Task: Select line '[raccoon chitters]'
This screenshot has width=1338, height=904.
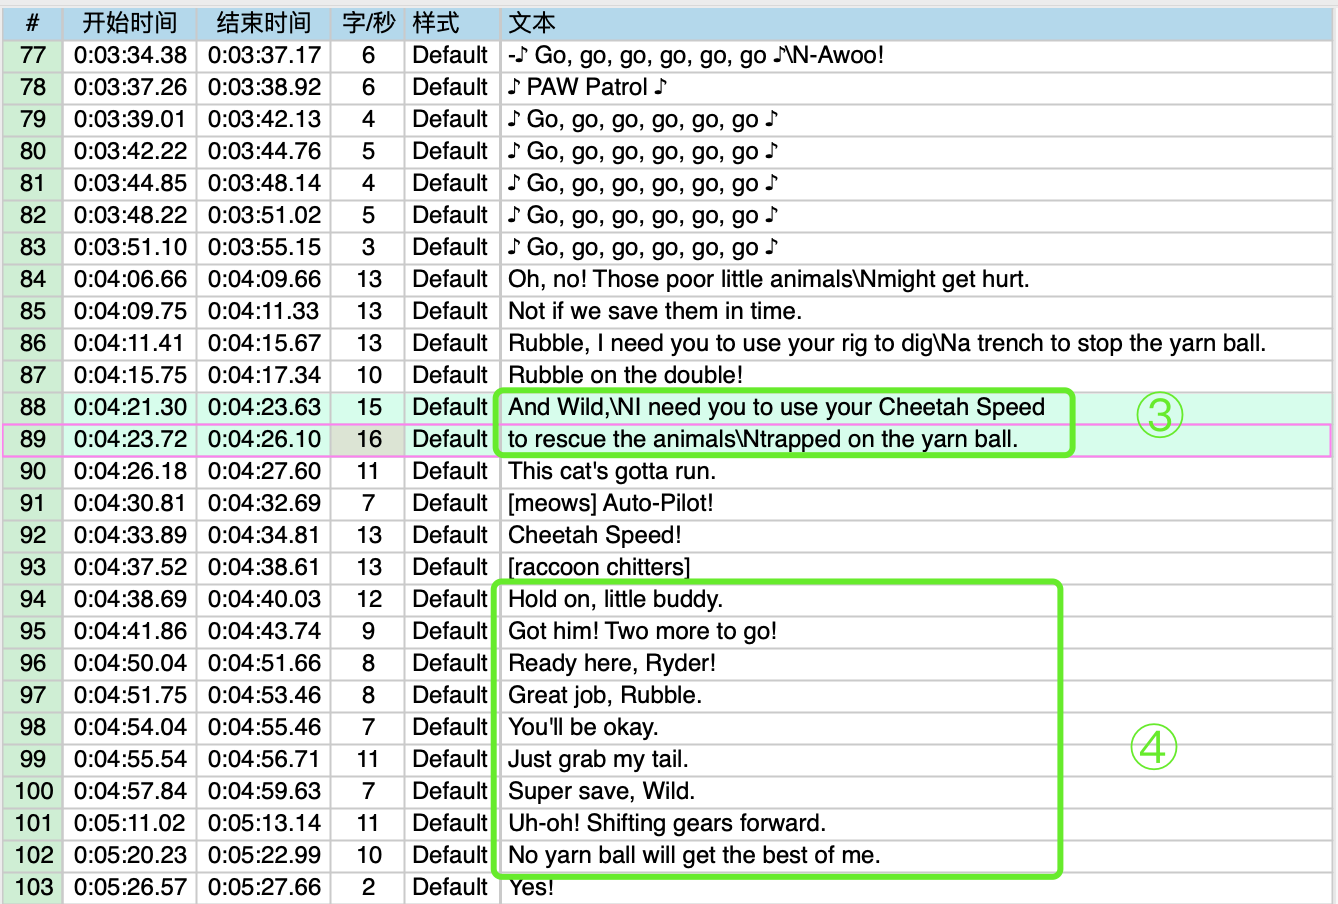Action: [x=599, y=567]
